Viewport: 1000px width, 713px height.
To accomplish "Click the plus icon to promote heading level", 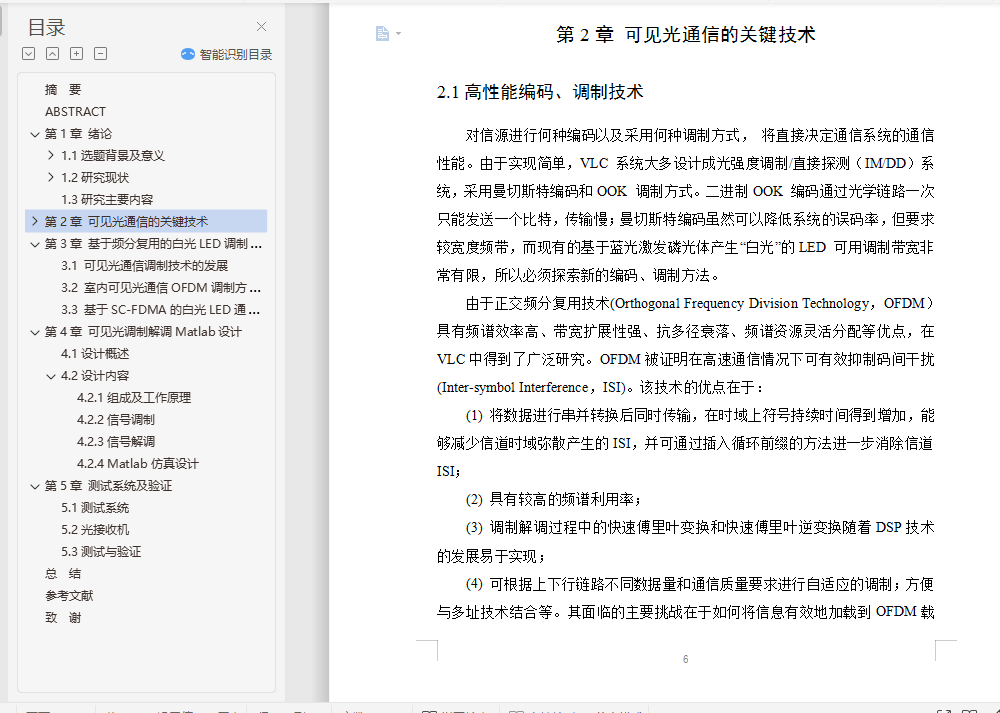I will (x=77, y=54).
